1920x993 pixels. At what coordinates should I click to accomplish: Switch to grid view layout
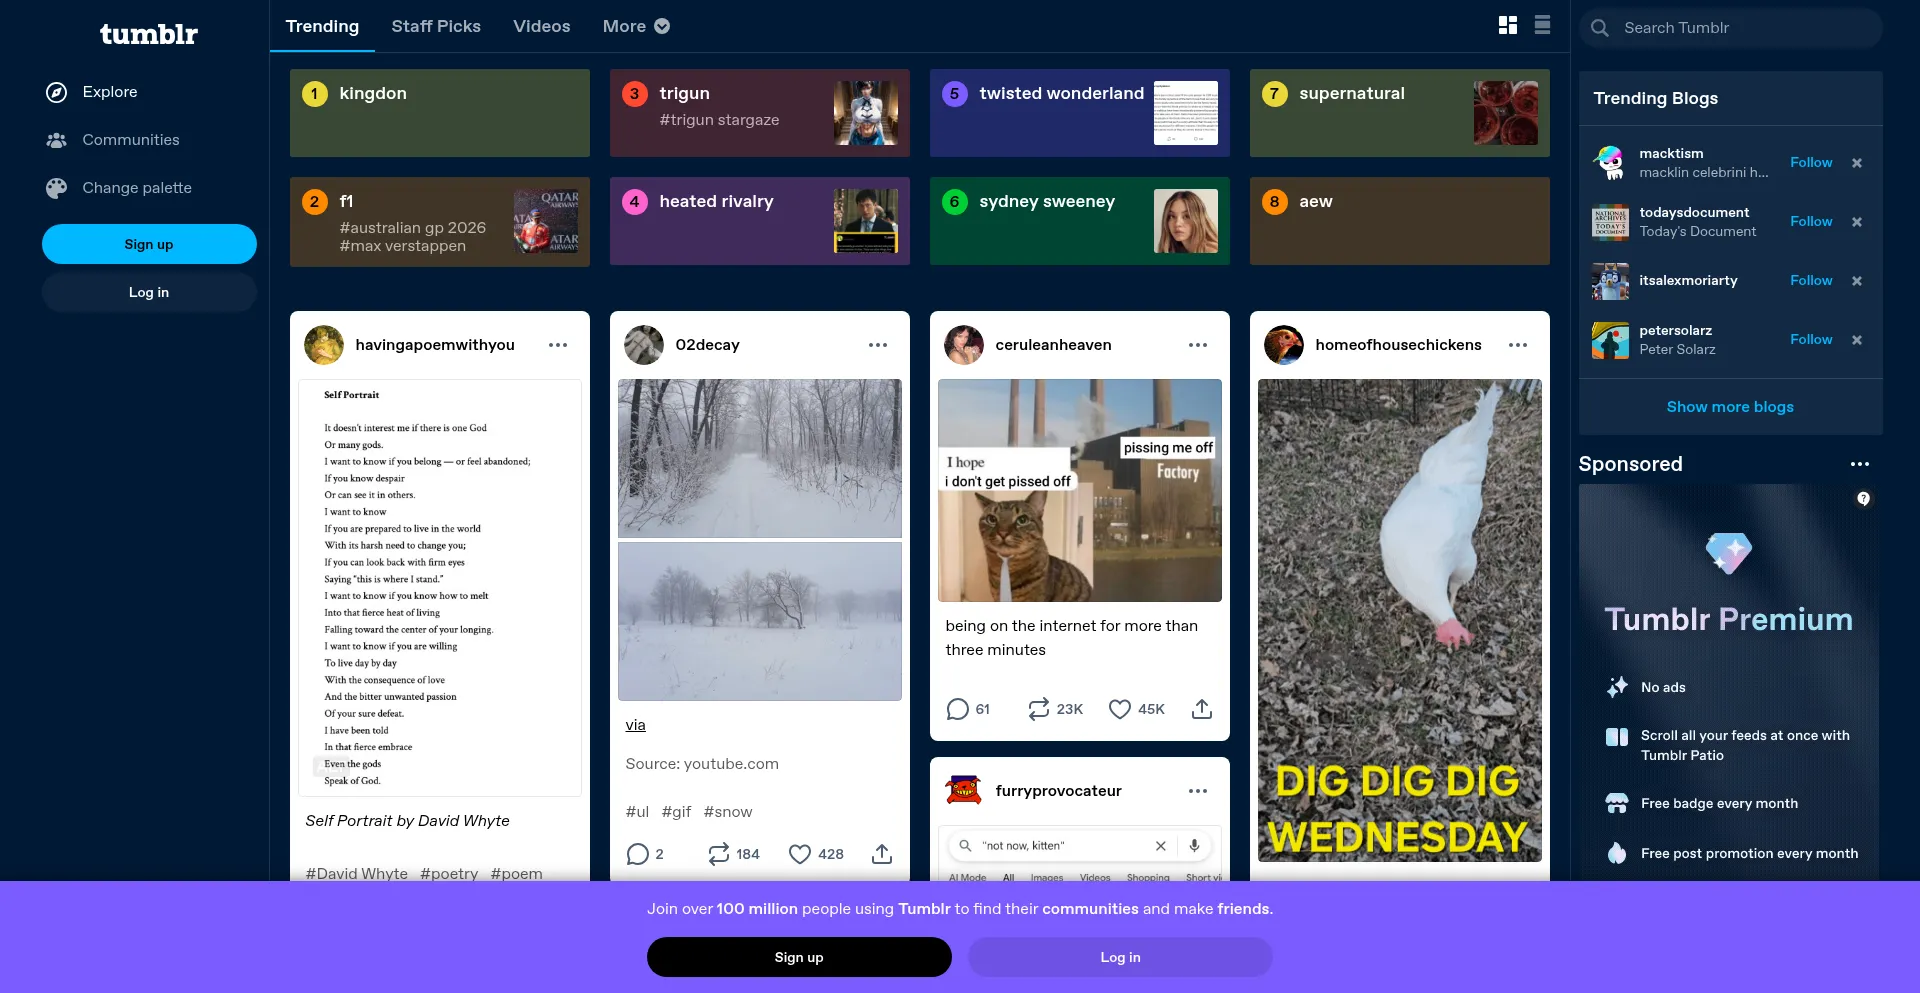pos(1508,25)
